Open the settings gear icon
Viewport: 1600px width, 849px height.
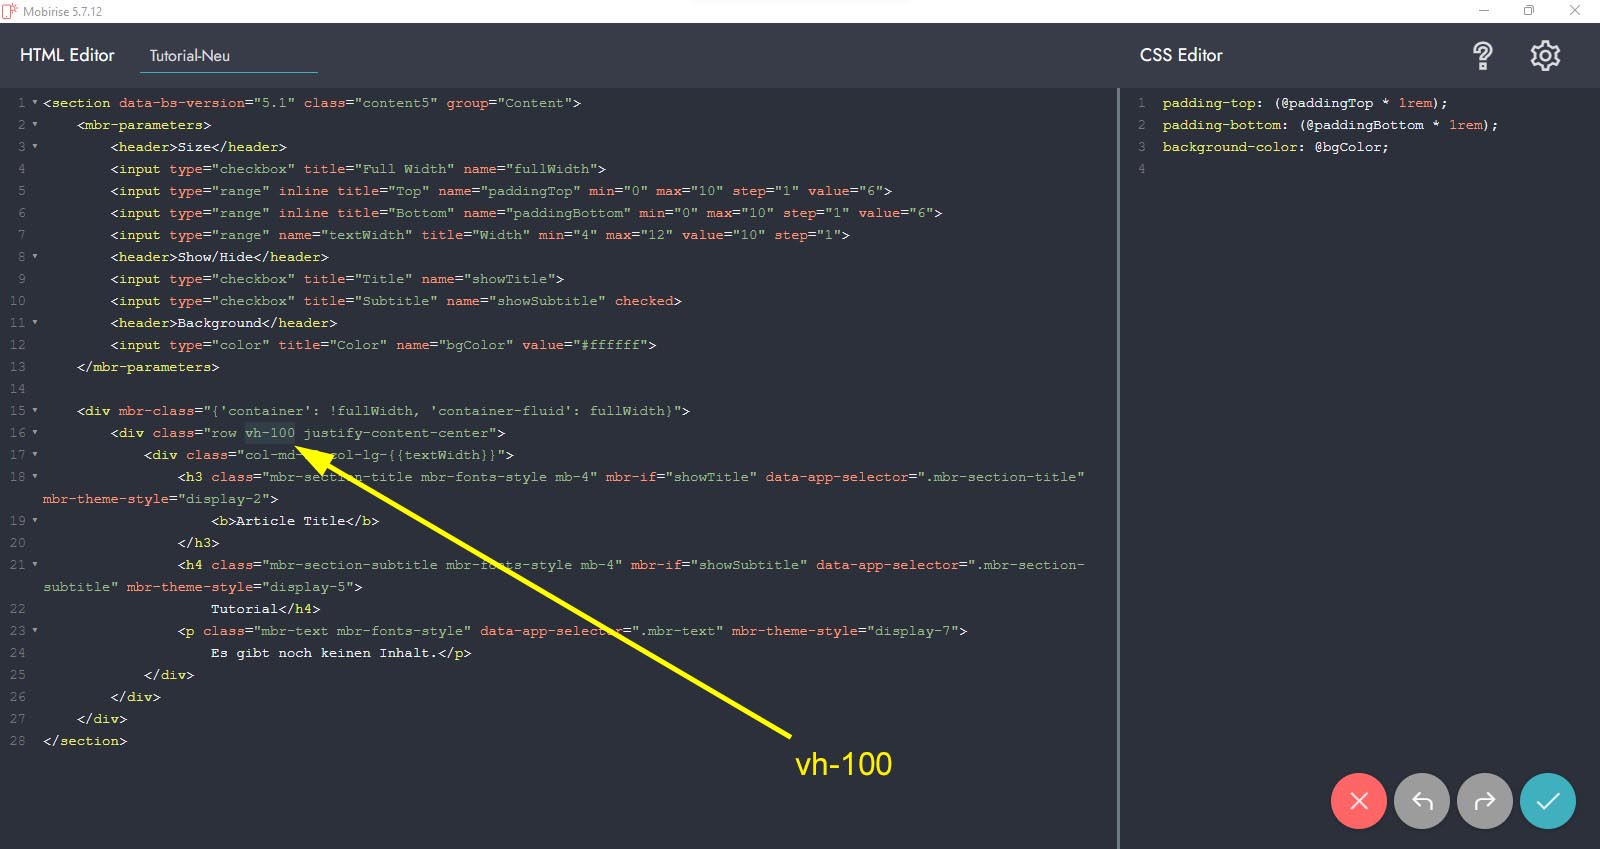coord(1545,56)
